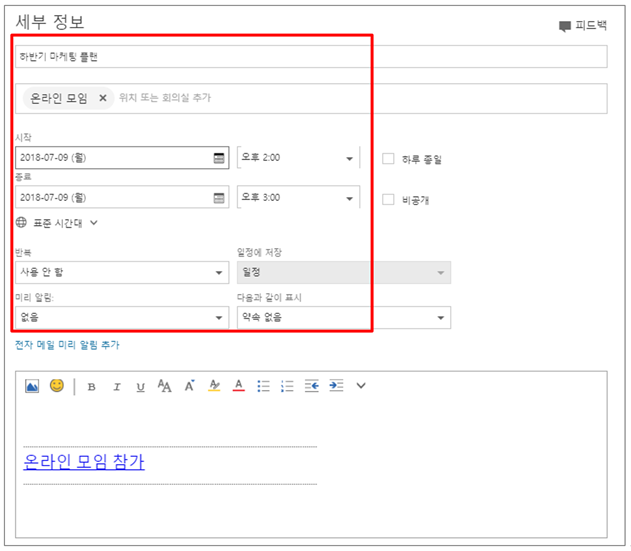The width and height of the screenshot is (631, 551).
Task: Insert a numbered list
Action: [x=288, y=386]
